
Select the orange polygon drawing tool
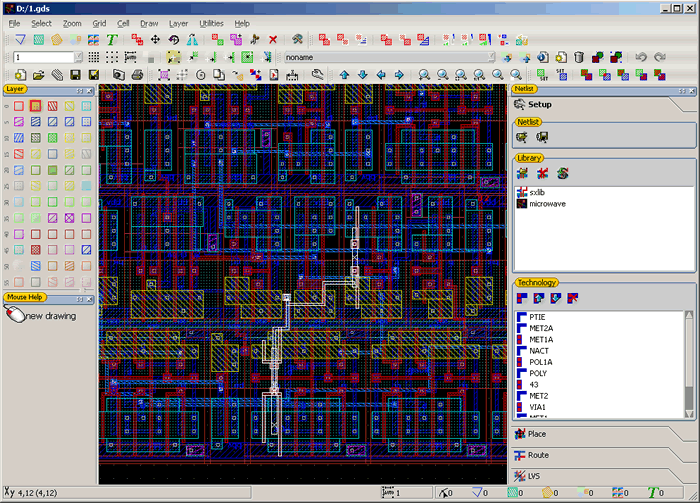(x=57, y=40)
